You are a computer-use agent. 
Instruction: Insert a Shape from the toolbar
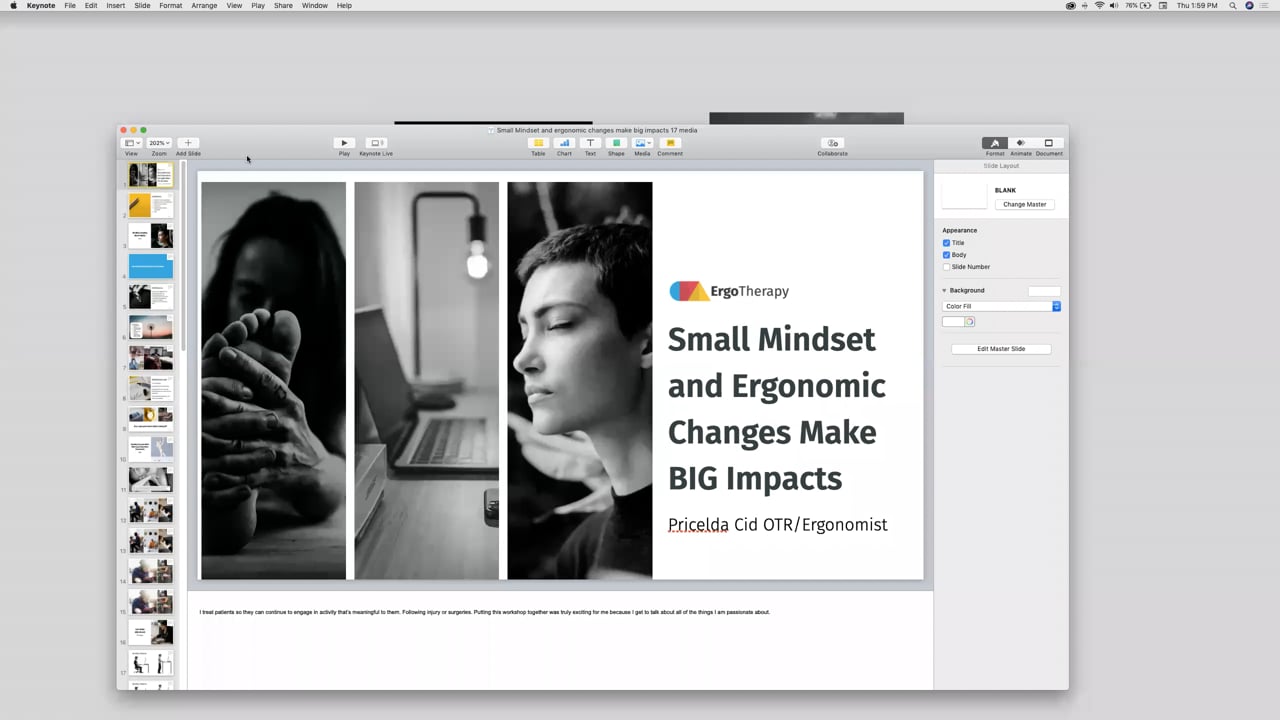point(616,143)
